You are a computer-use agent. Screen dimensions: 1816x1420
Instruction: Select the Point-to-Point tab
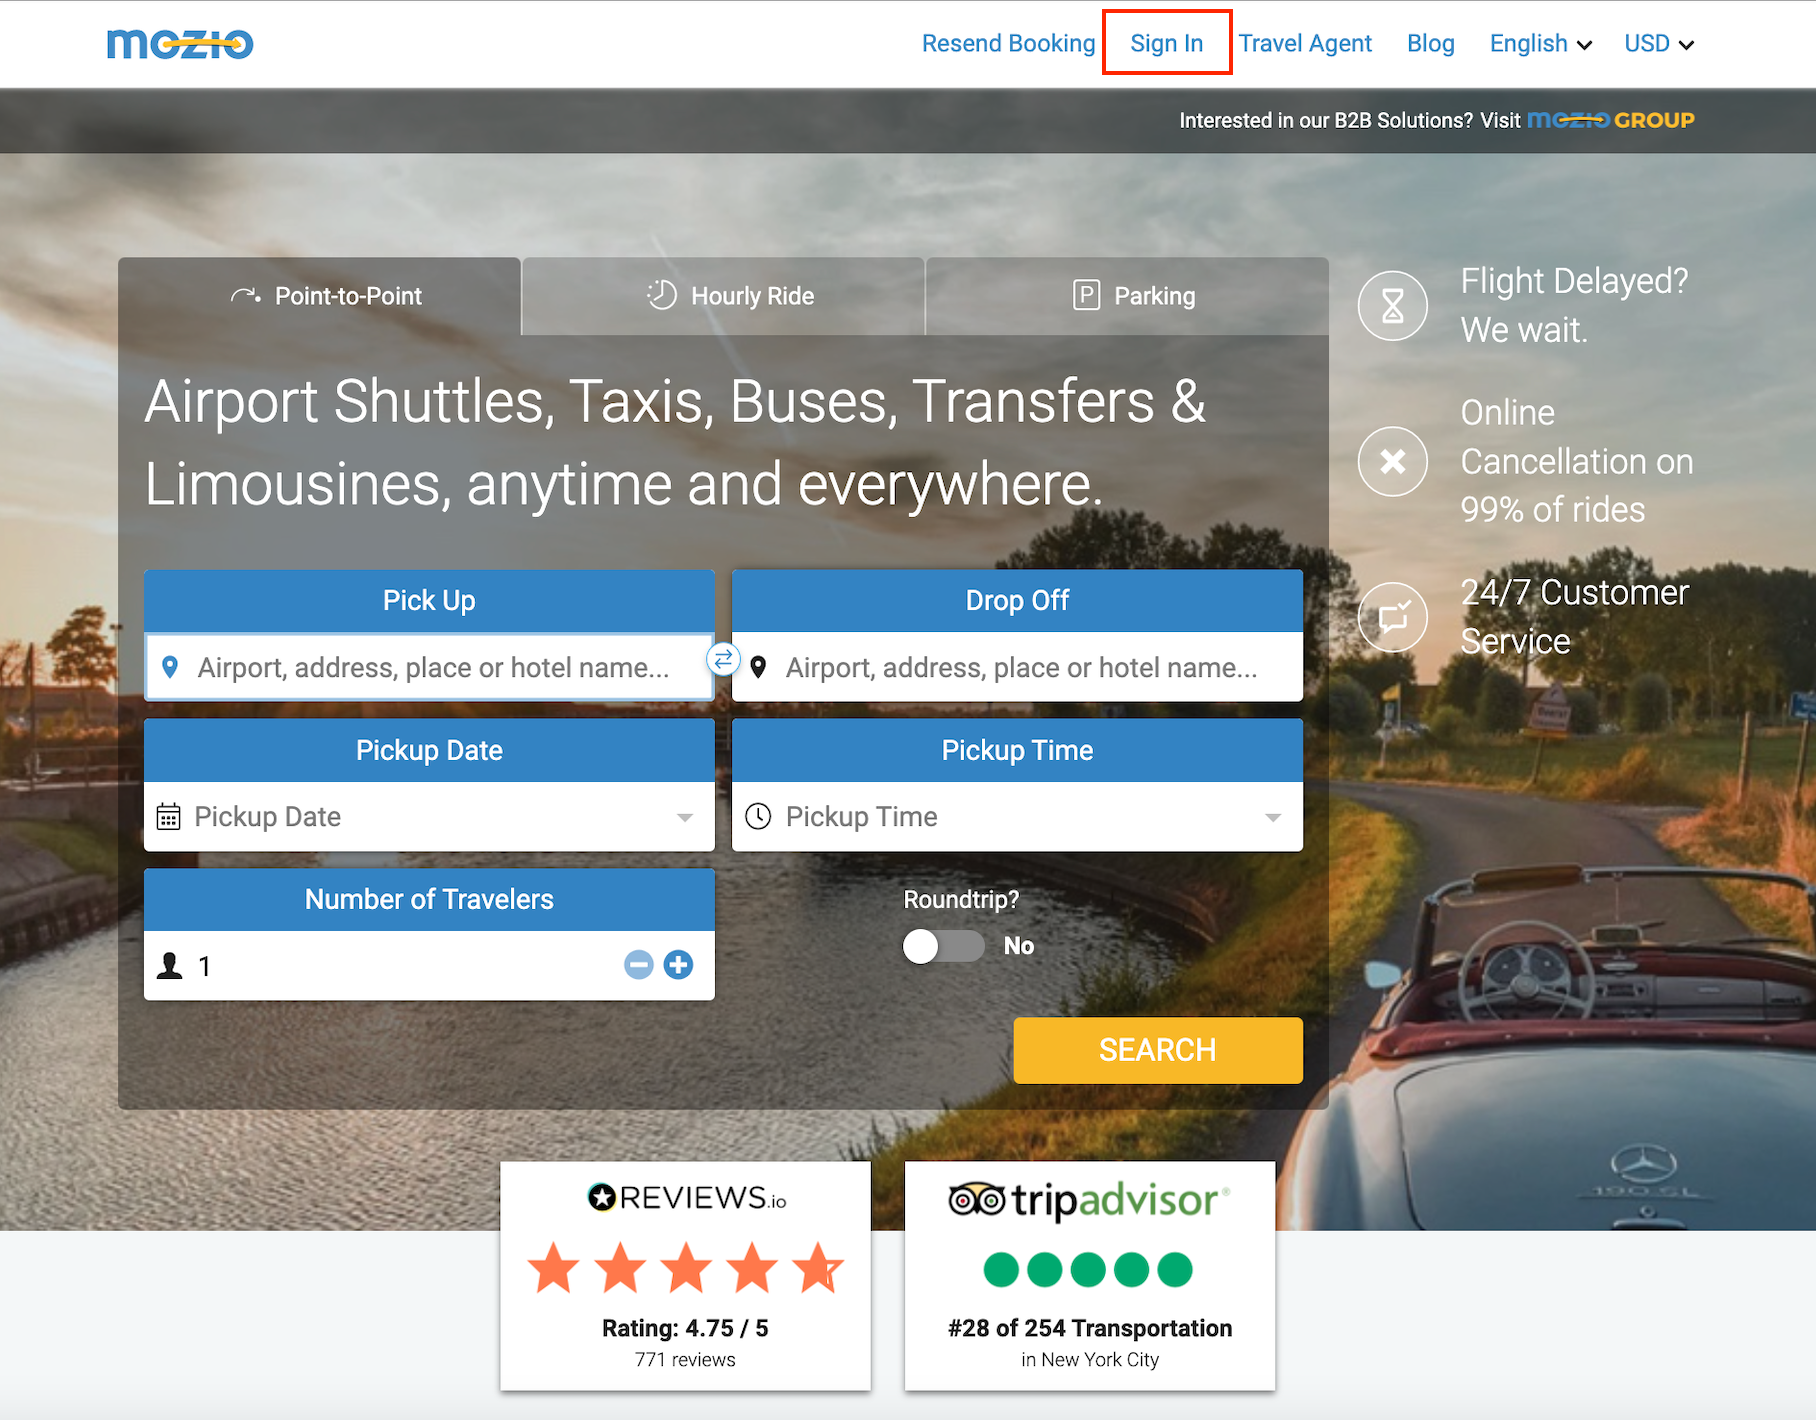coord(320,296)
